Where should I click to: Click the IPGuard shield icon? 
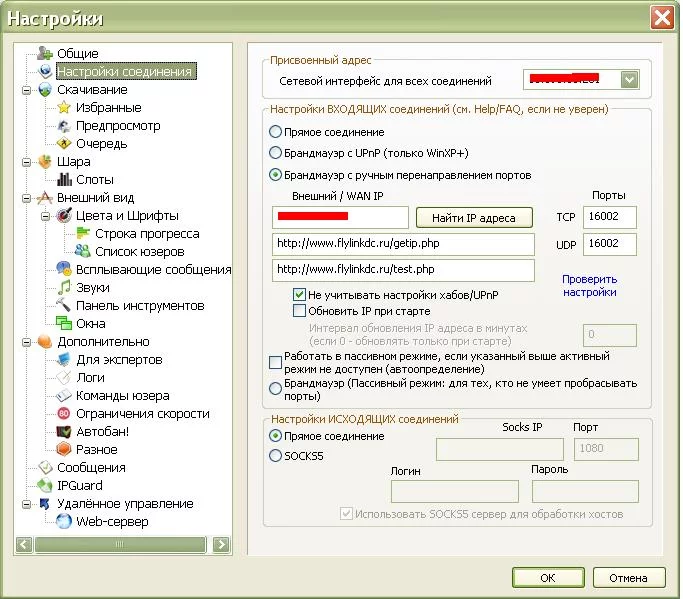point(45,485)
